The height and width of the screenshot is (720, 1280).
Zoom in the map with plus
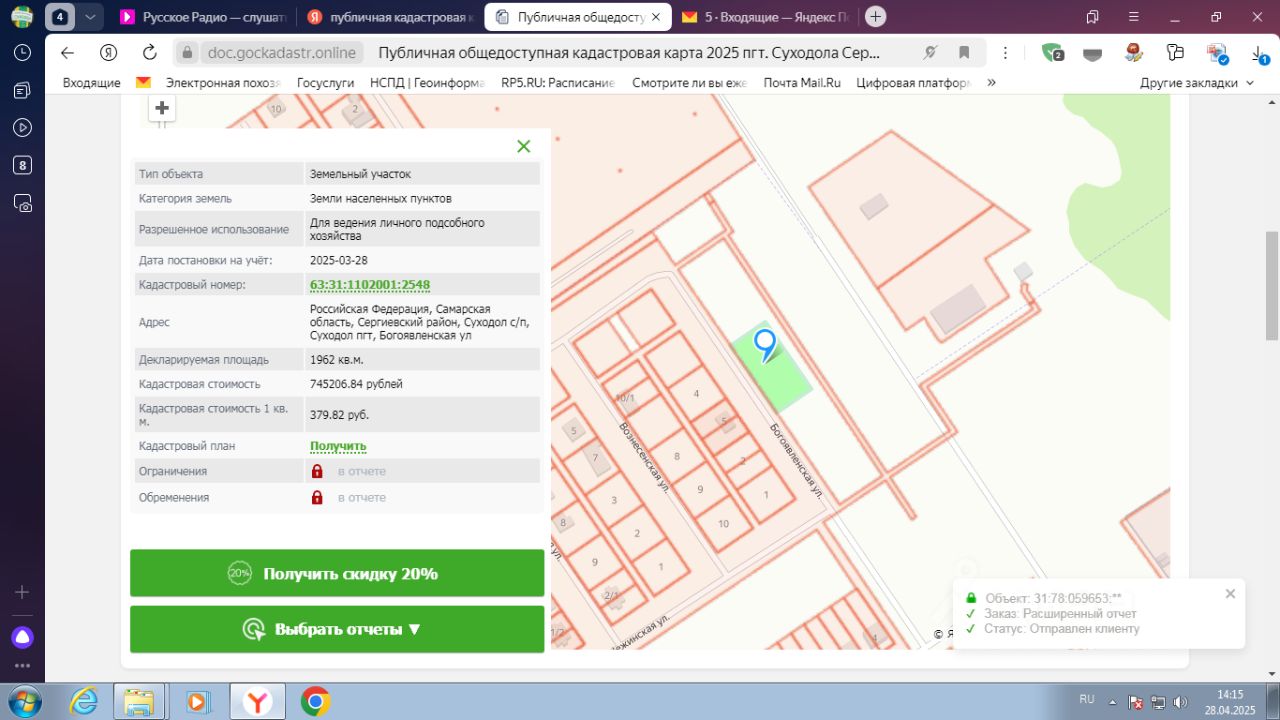pyautogui.click(x=162, y=108)
